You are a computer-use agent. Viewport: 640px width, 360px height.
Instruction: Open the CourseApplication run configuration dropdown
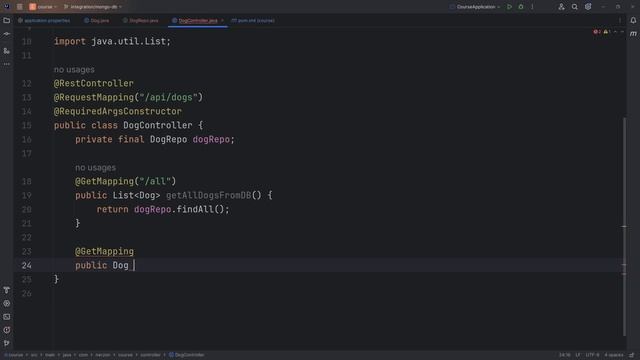[475, 7]
